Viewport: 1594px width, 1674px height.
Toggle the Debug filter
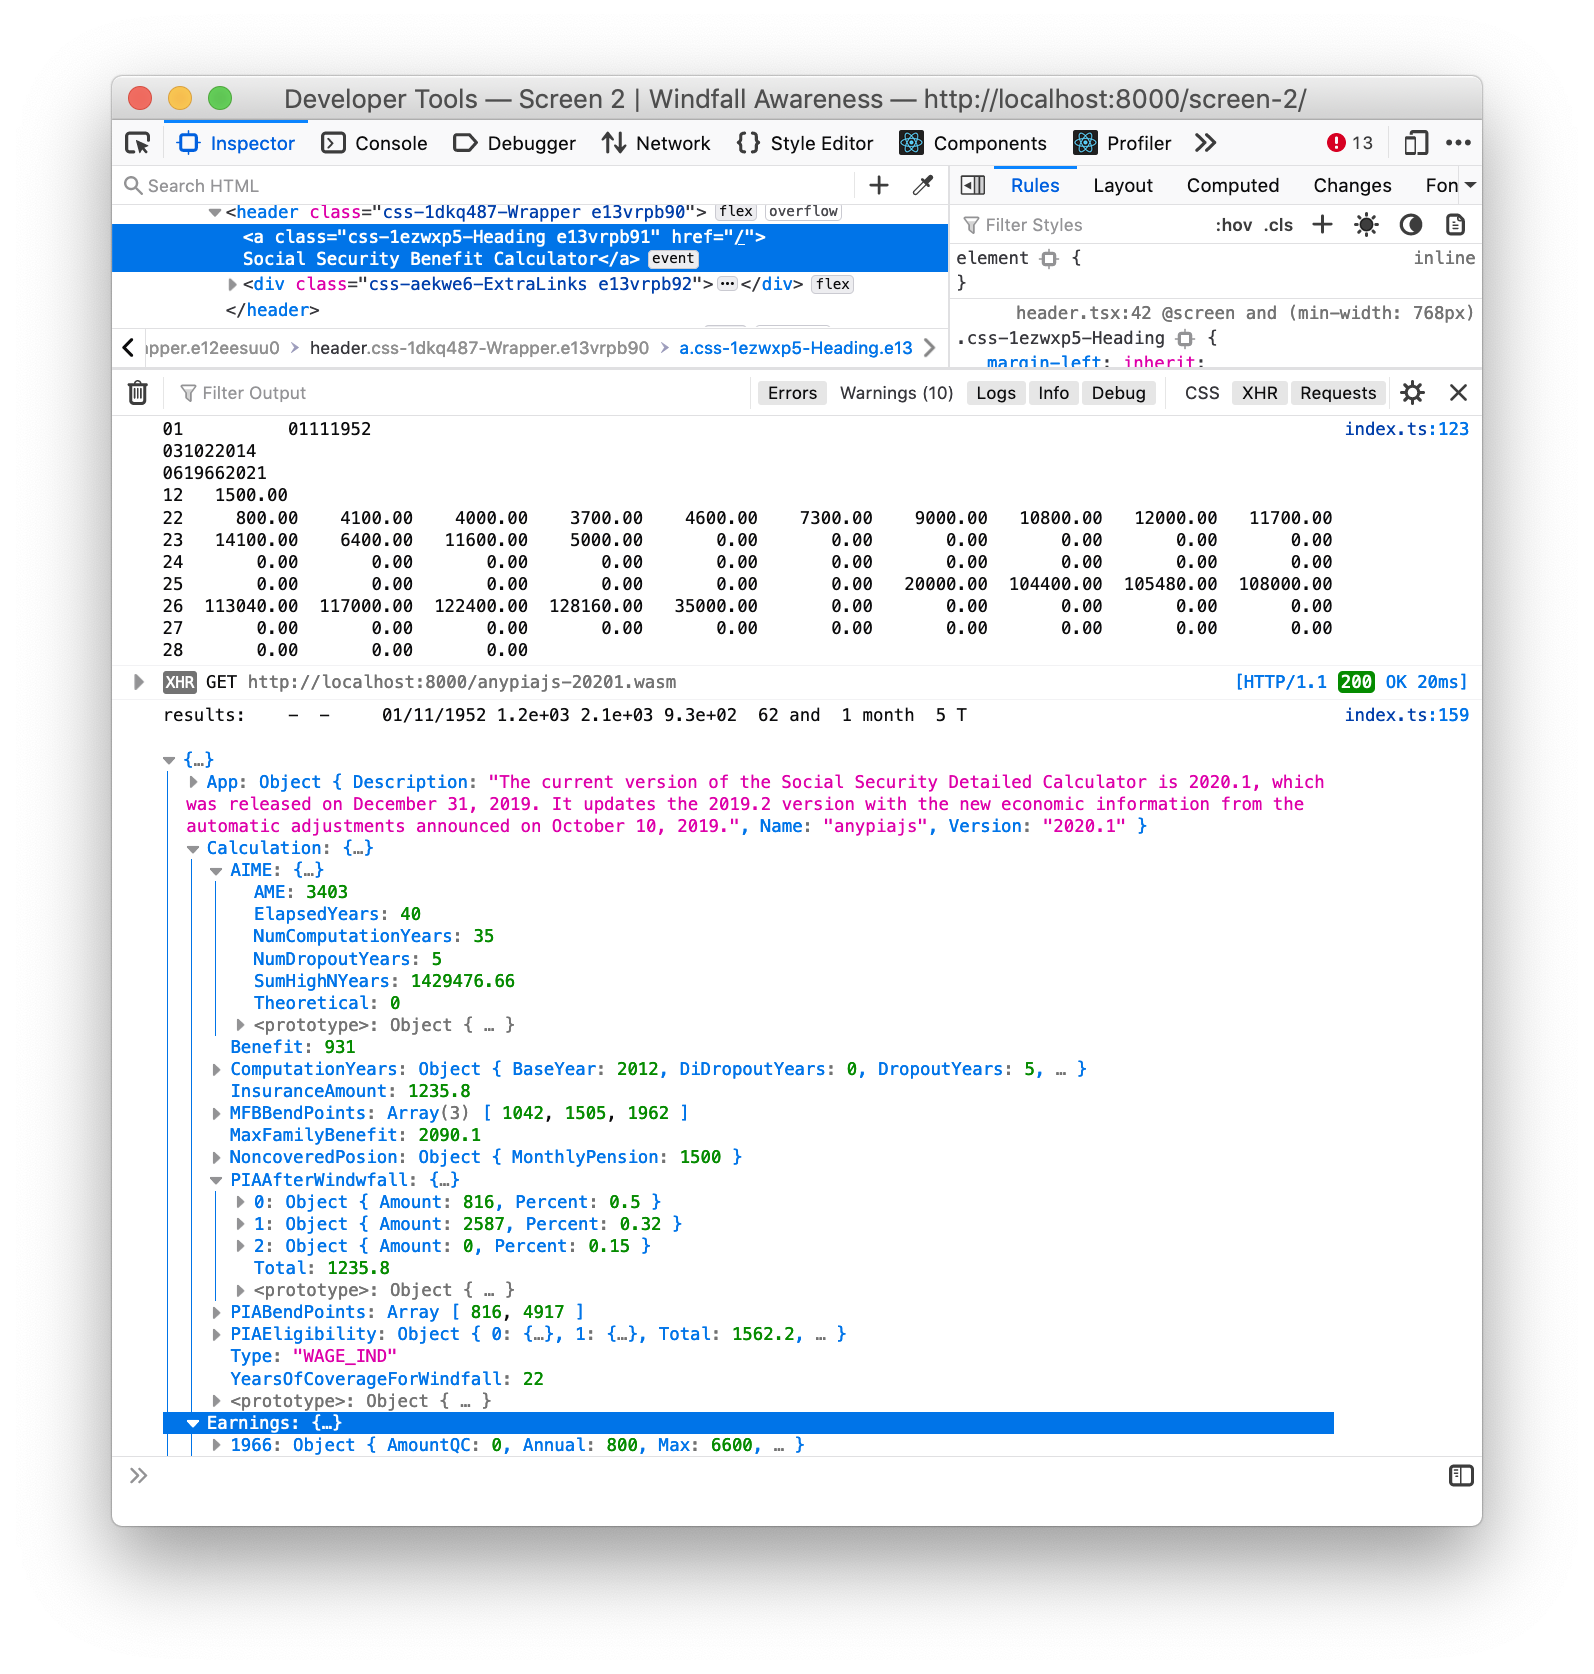[x=1118, y=393]
